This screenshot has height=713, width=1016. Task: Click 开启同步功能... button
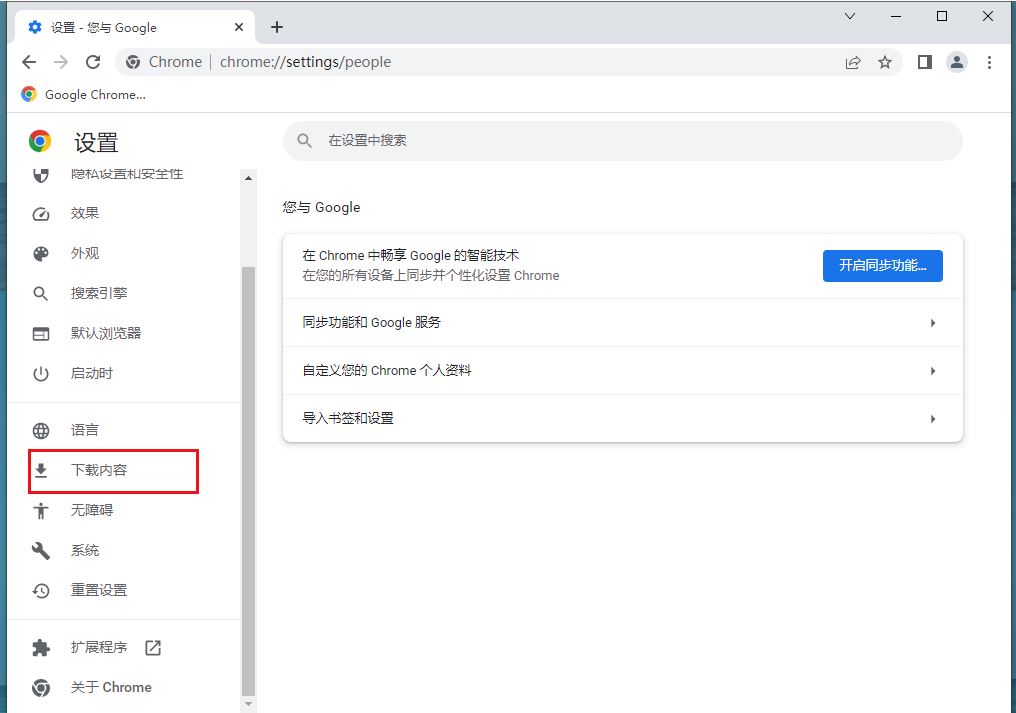(x=883, y=266)
